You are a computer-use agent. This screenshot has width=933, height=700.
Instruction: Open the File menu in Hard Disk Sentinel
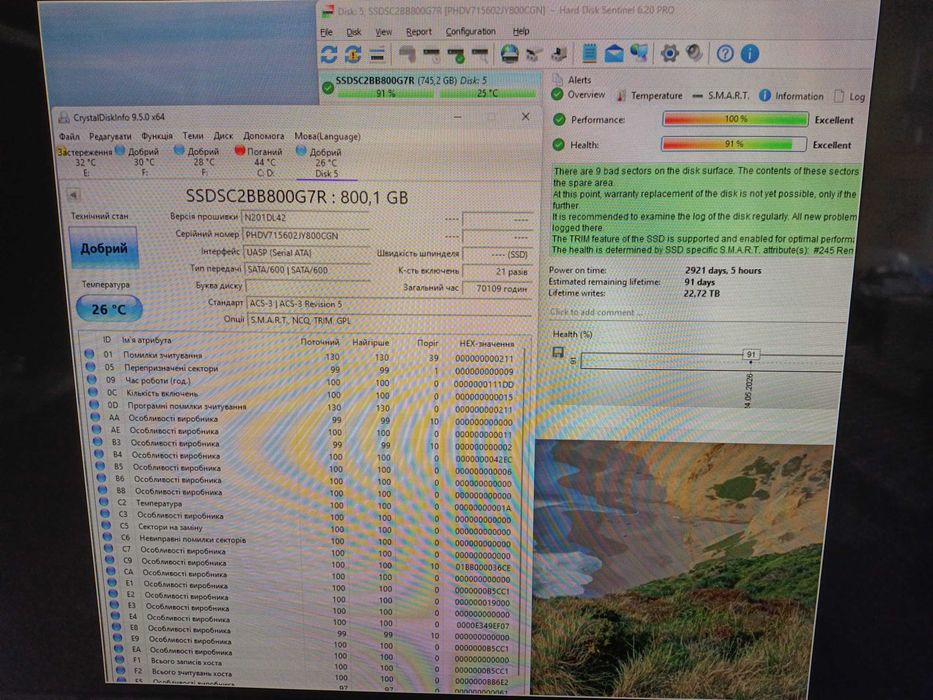(x=326, y=32)
